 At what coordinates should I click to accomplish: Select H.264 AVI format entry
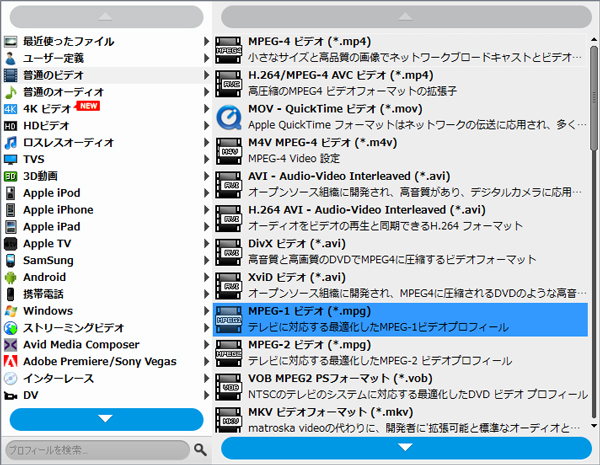click(x=400, y=218)
